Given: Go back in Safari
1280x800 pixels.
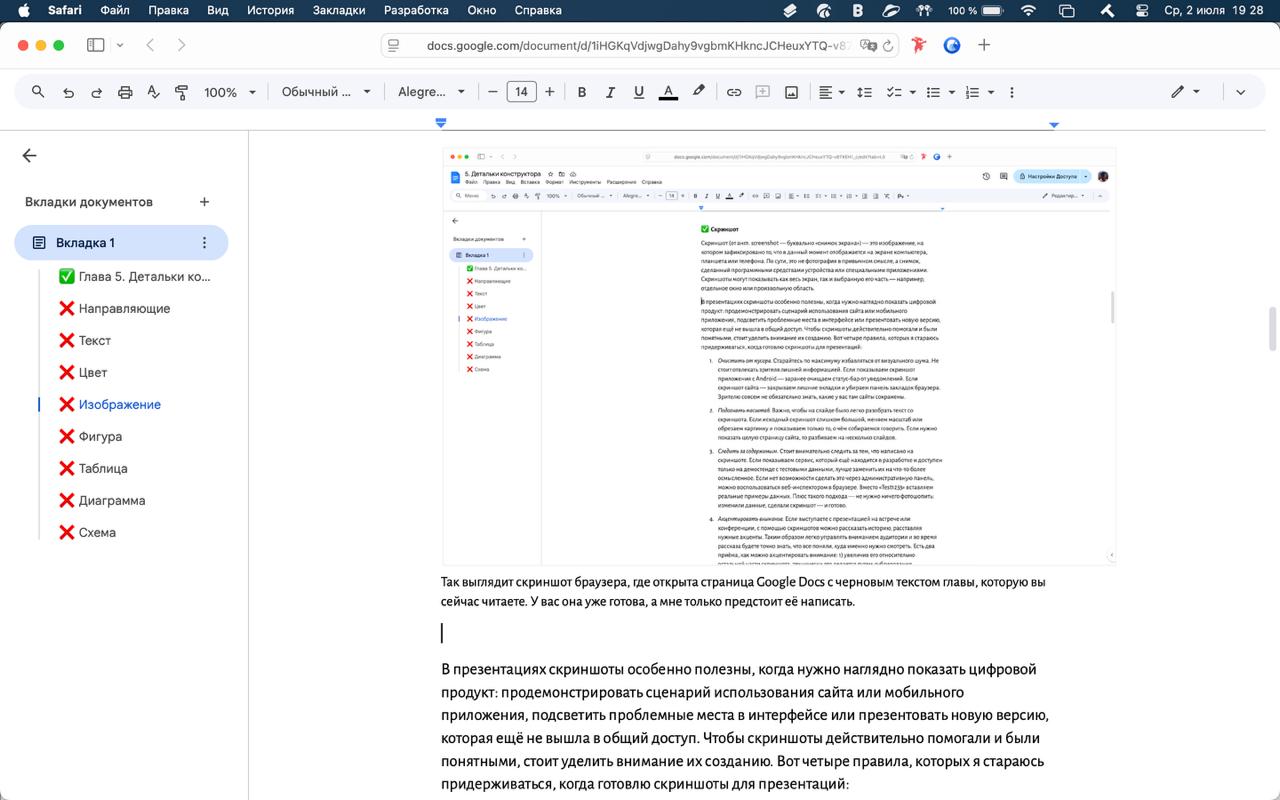Looking at the screenshot, I should (150, 45).
